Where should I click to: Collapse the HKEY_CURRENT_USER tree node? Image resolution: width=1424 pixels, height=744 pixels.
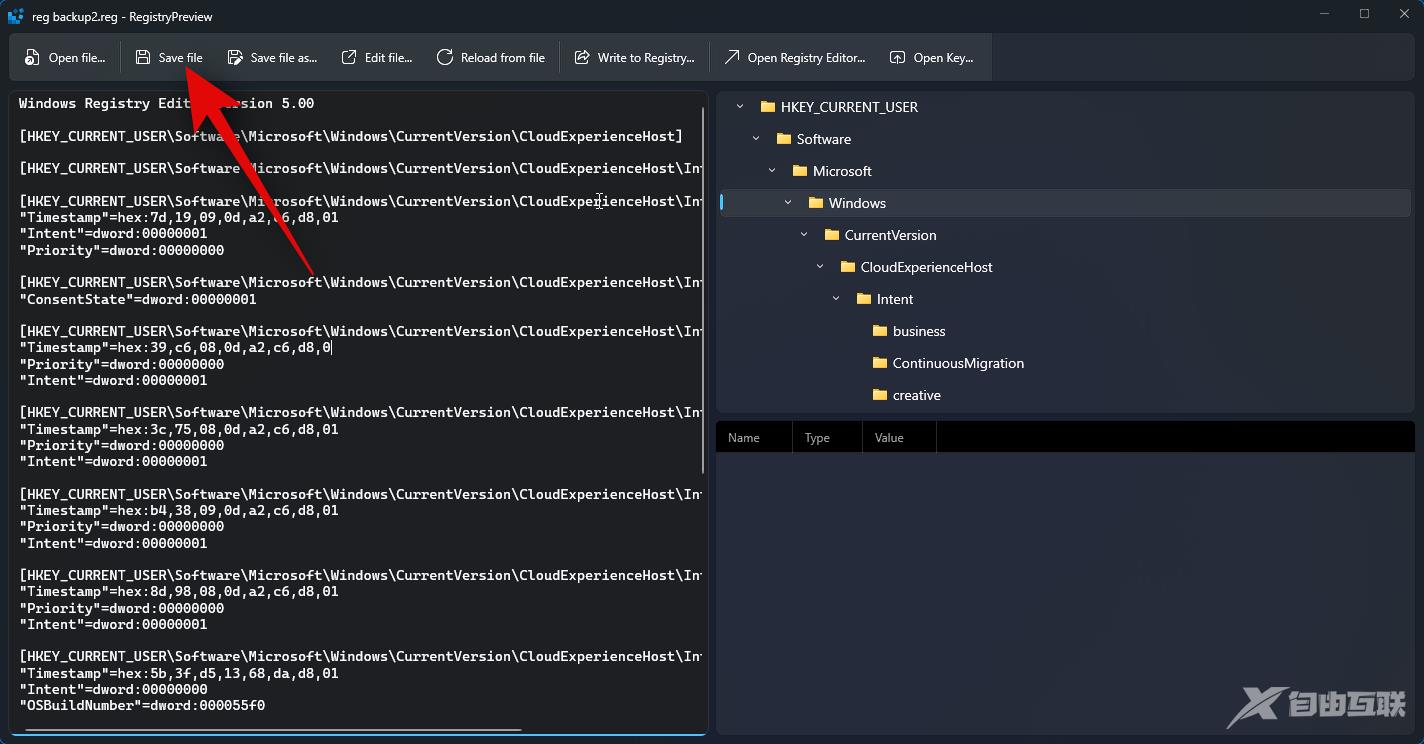pos(740,107)
